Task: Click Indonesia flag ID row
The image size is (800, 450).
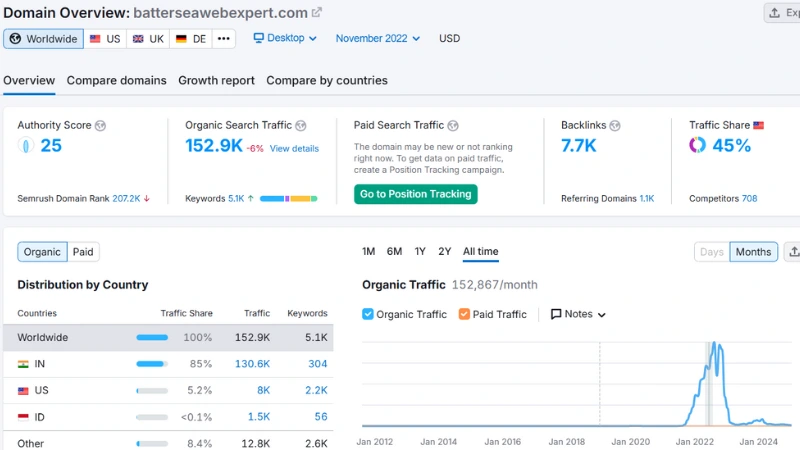Action: [168, 417]
